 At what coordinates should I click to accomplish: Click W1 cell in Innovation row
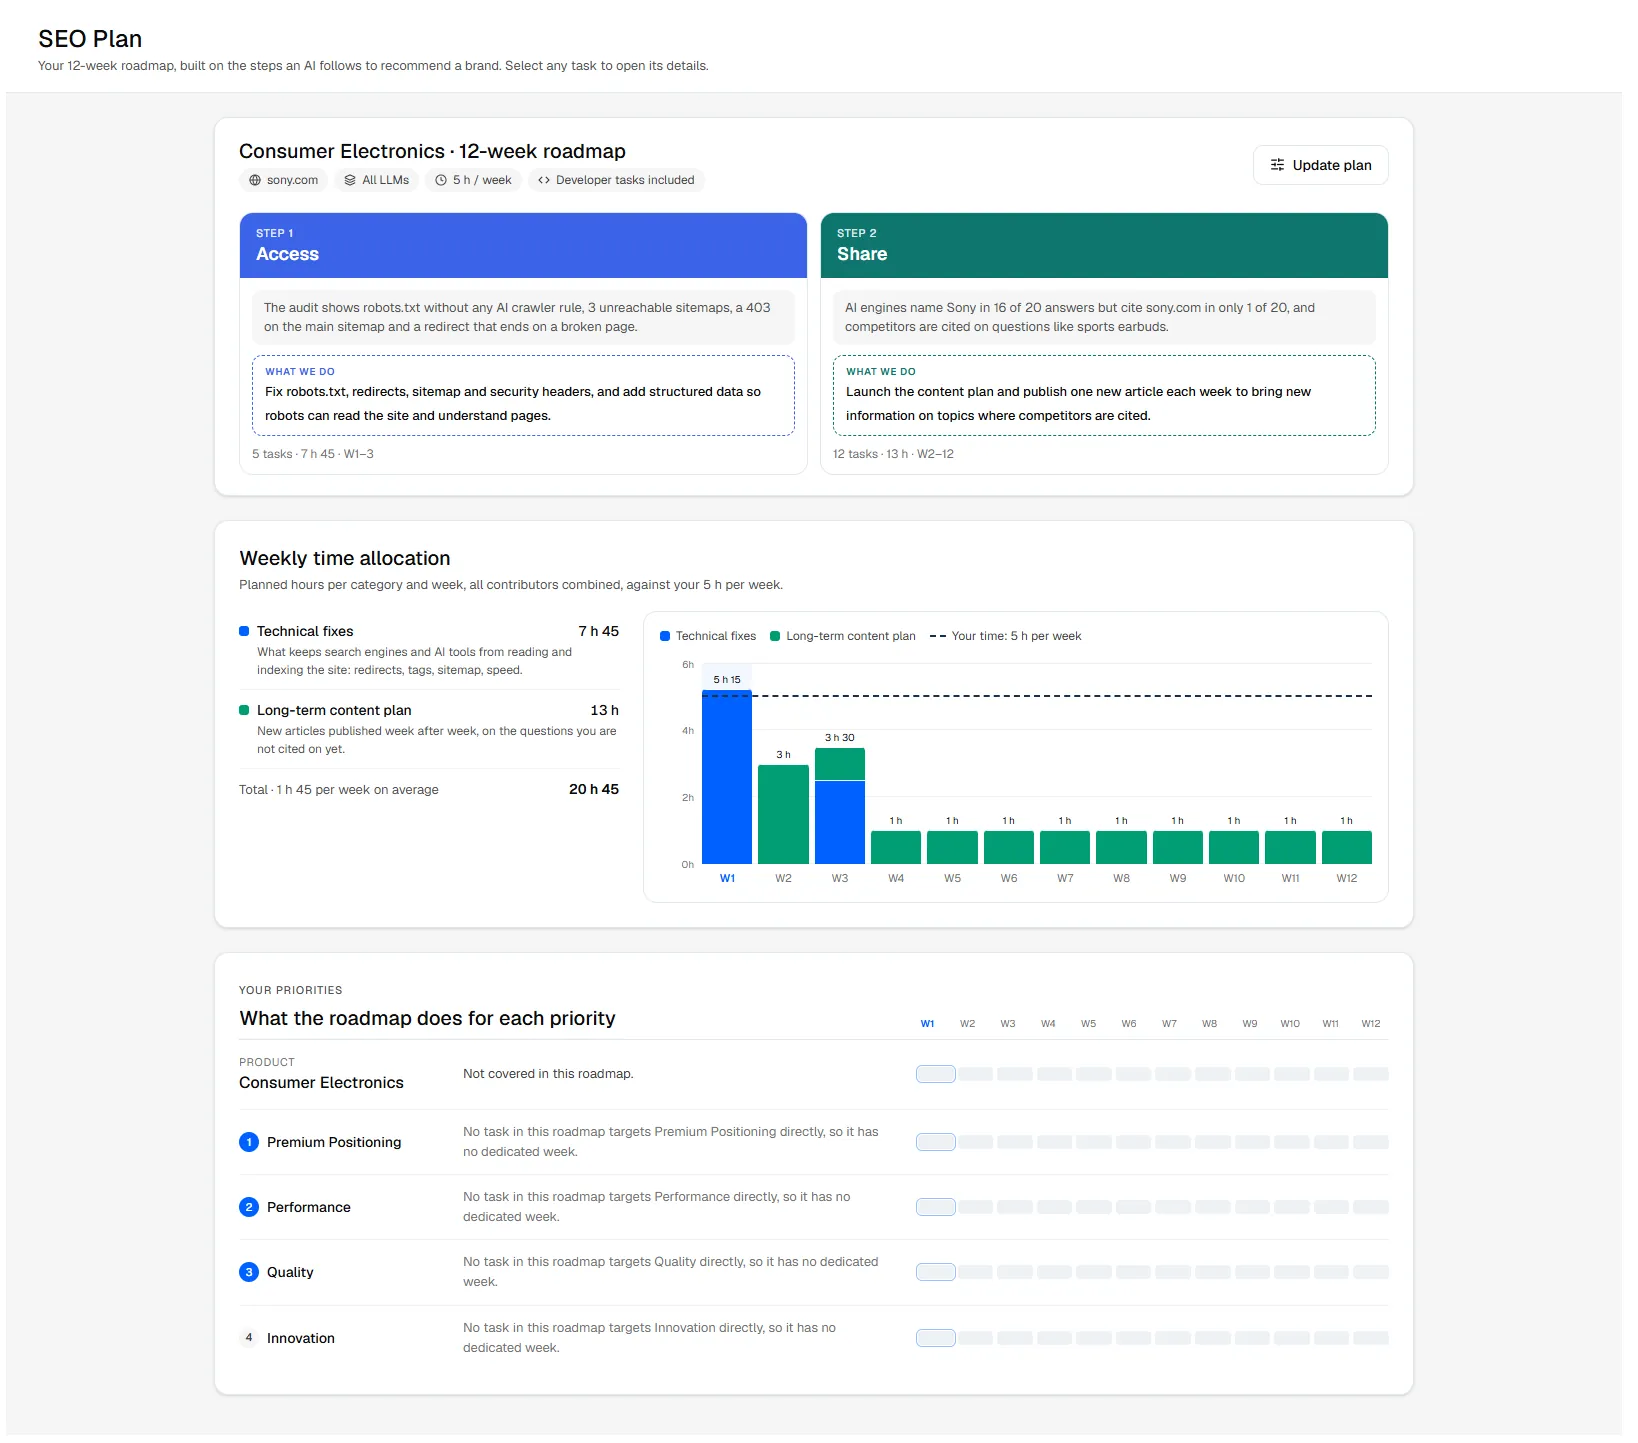(936, 1338)
